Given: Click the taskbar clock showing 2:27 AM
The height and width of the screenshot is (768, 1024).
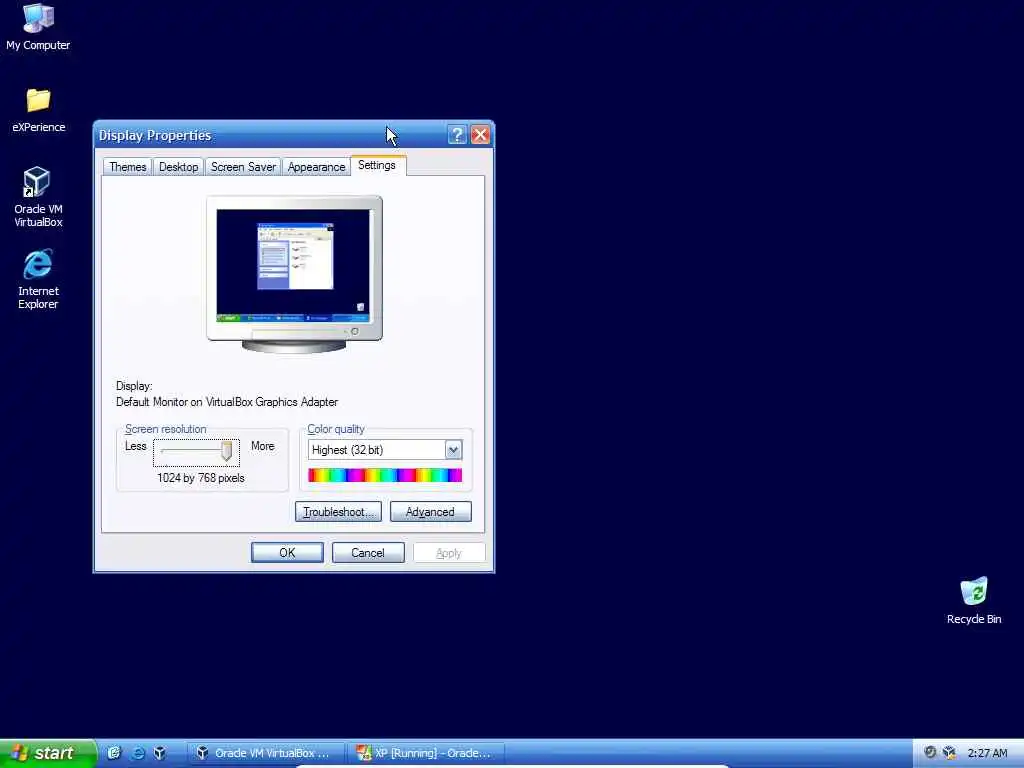Looking at the screenshot, I should 987,753.
